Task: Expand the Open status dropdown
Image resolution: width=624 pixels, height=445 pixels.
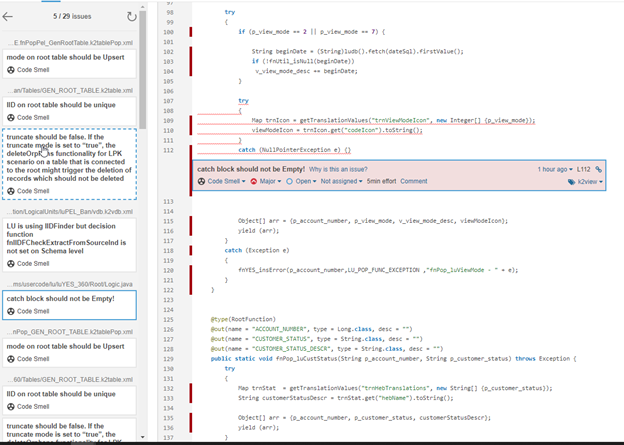Action: click(x=305, y=182)
